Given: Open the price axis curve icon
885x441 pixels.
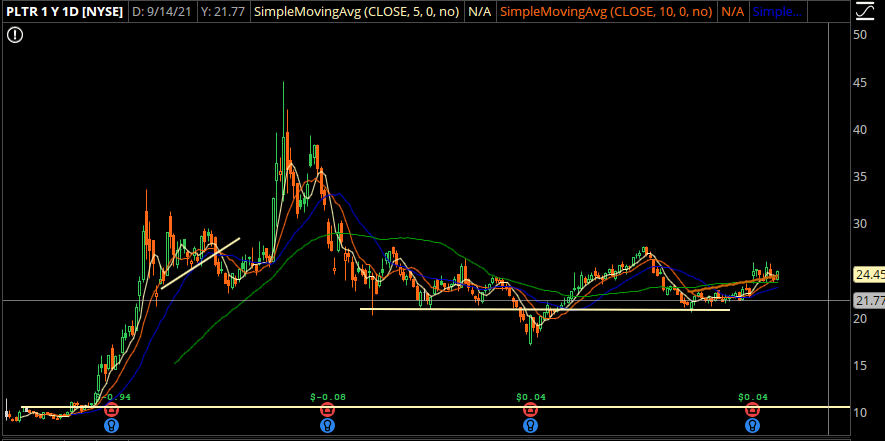Looking at the screenshot, I should click(x=864, y=11).
